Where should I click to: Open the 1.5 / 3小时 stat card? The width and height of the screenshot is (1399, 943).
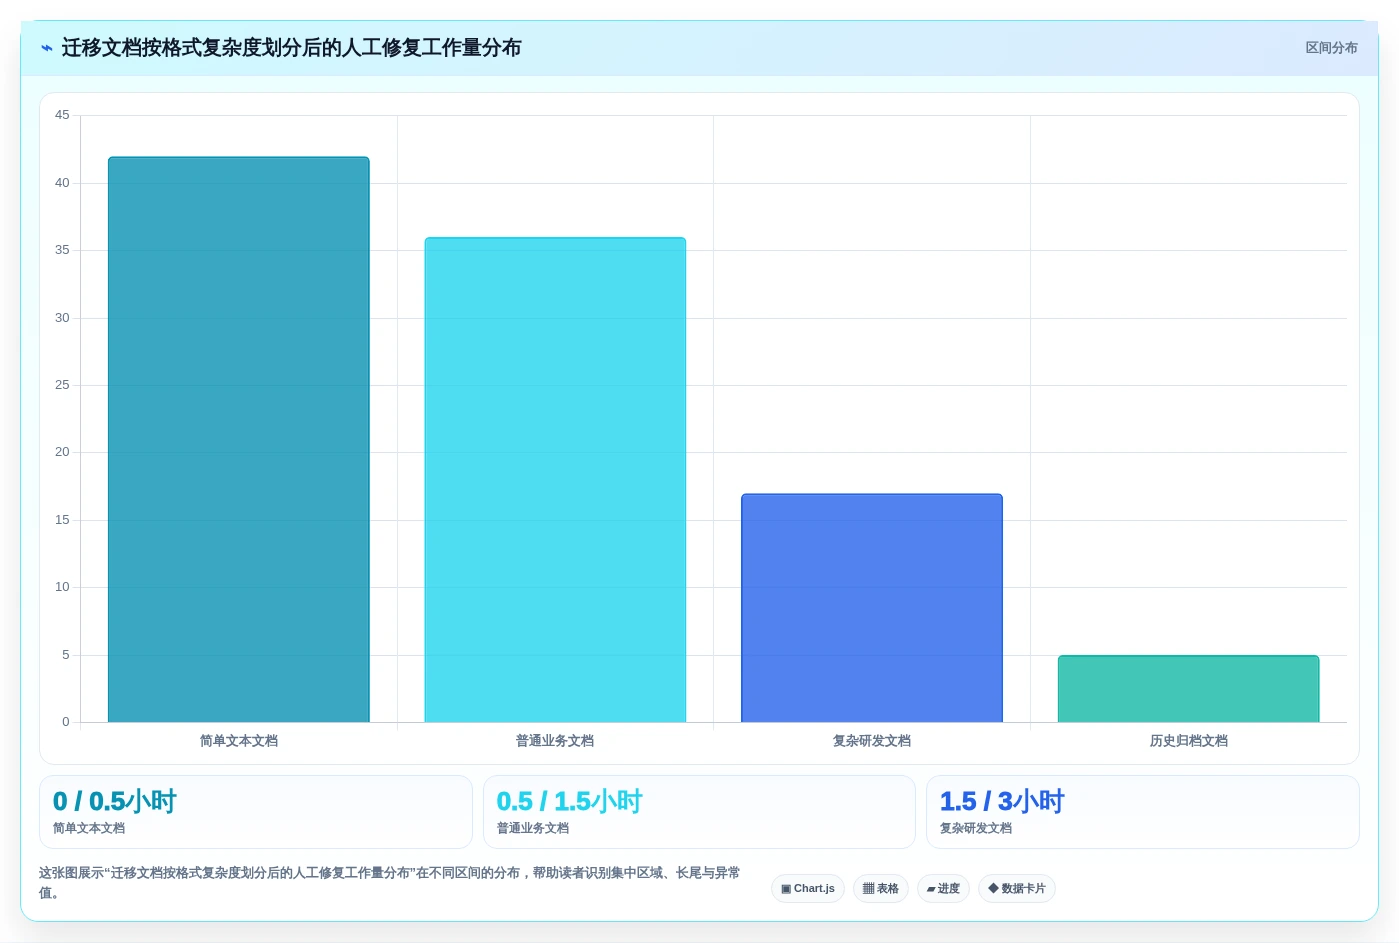(x=1142, y=812)
